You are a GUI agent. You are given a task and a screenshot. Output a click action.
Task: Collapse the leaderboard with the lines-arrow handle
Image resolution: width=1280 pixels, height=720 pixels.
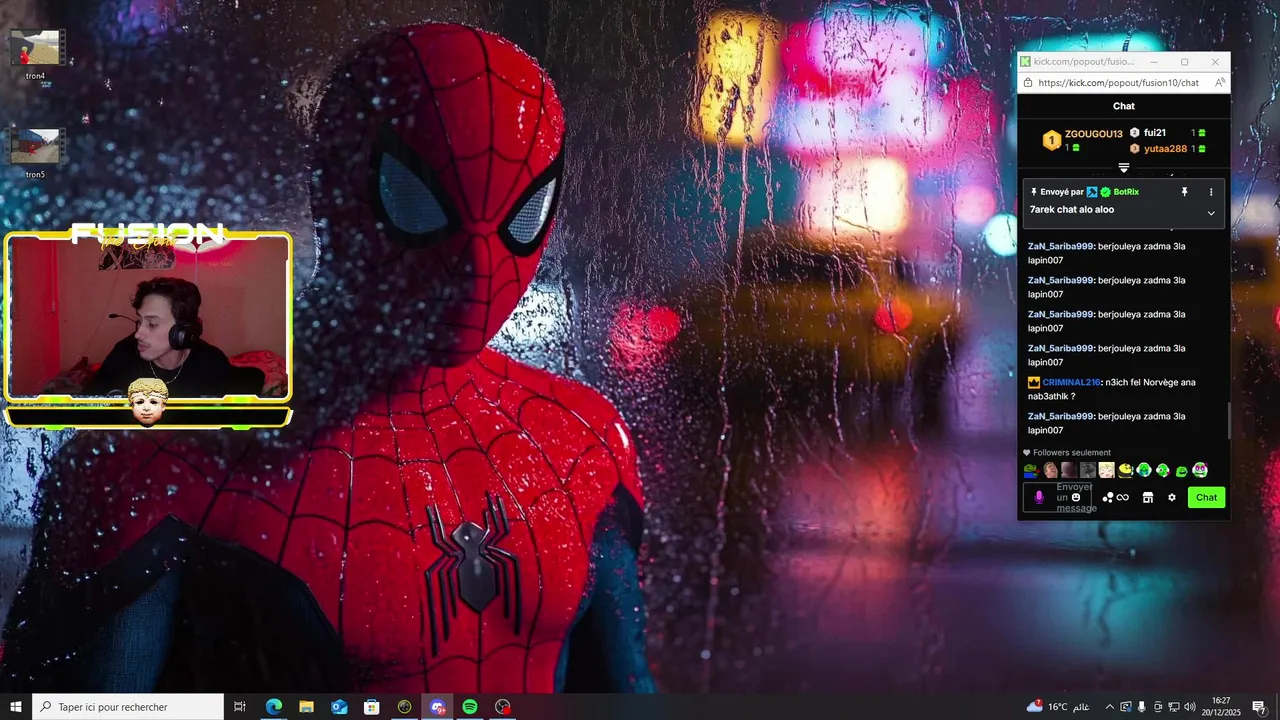1124,168
